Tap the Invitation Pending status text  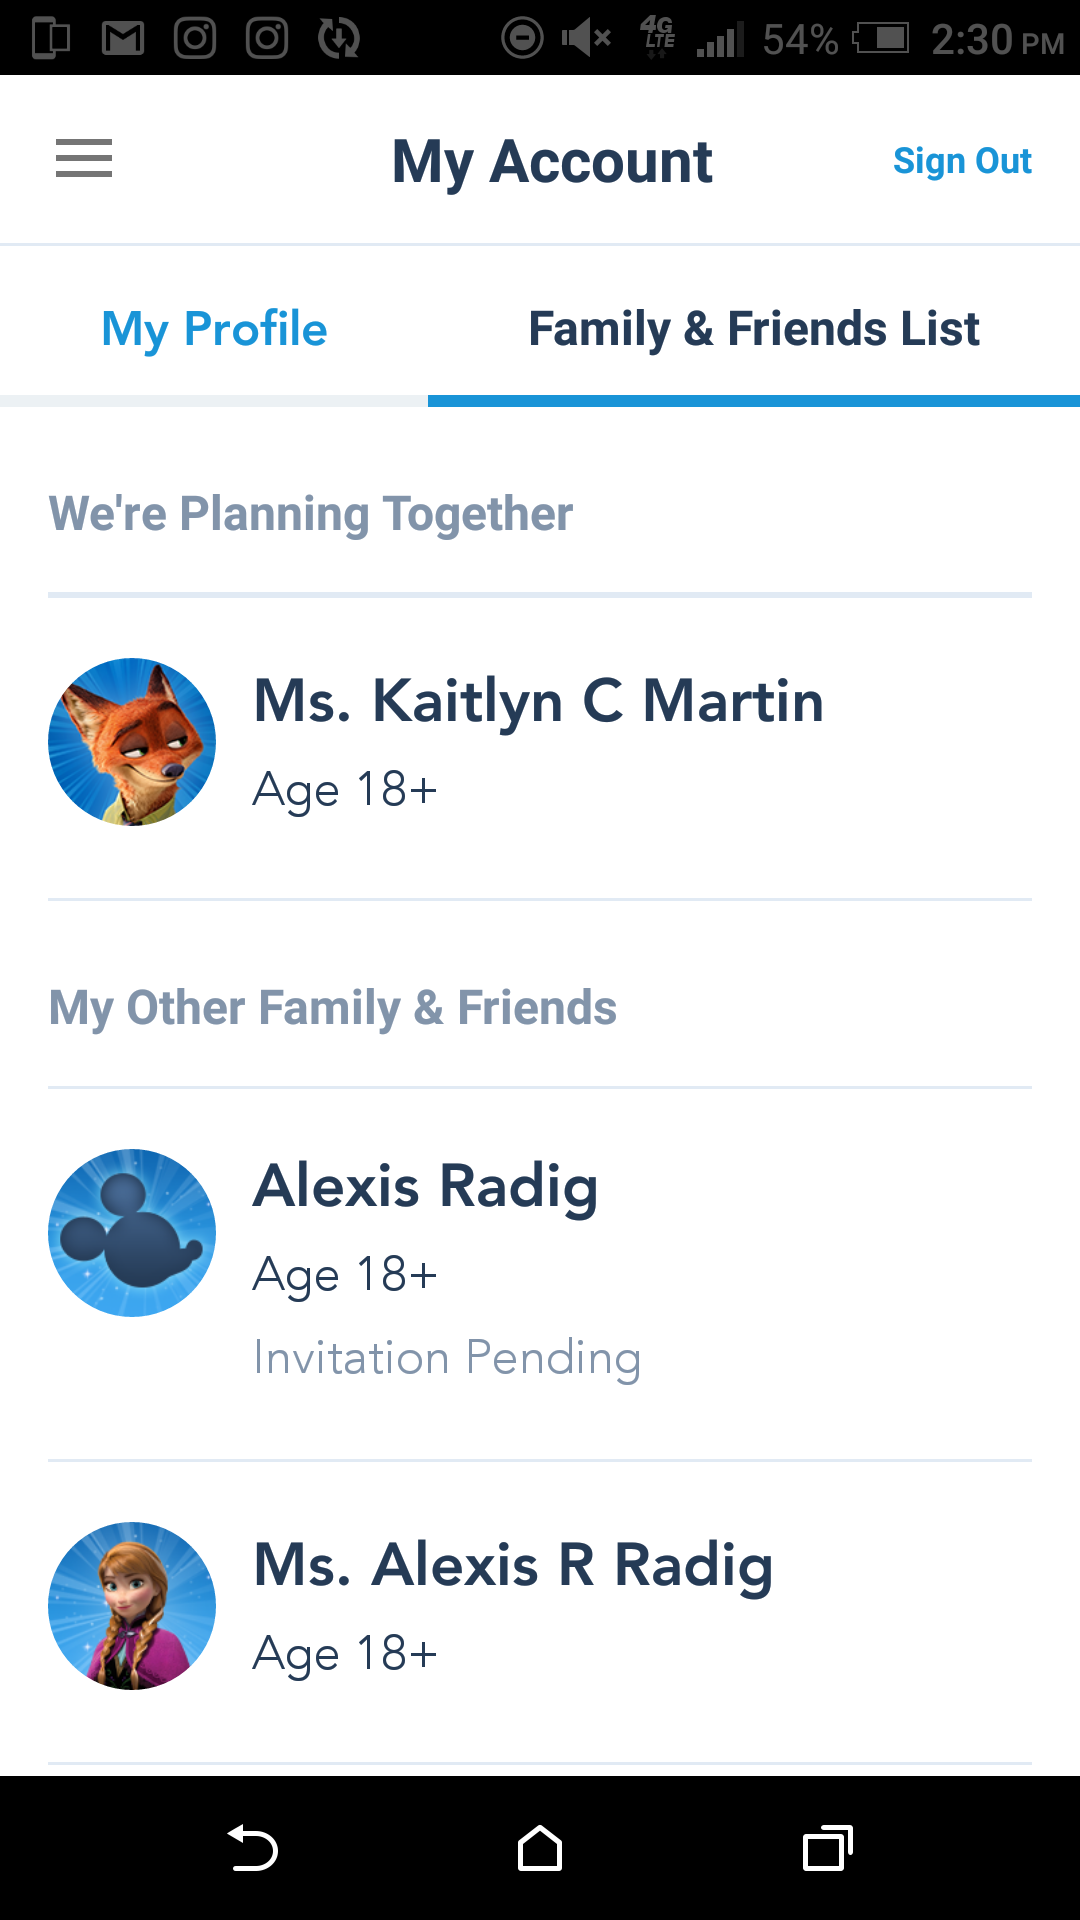[x=447, y=1358]
